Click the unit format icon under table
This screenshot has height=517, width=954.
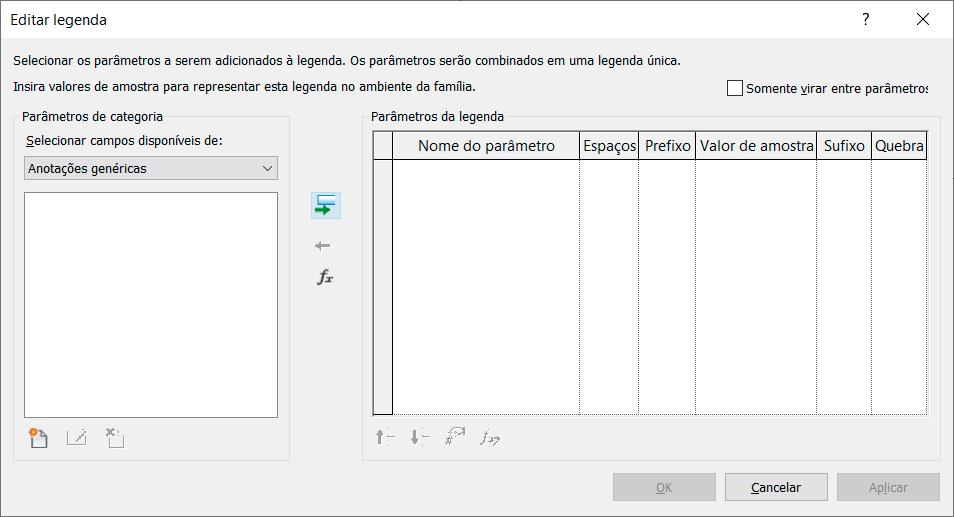pos(455,437)
